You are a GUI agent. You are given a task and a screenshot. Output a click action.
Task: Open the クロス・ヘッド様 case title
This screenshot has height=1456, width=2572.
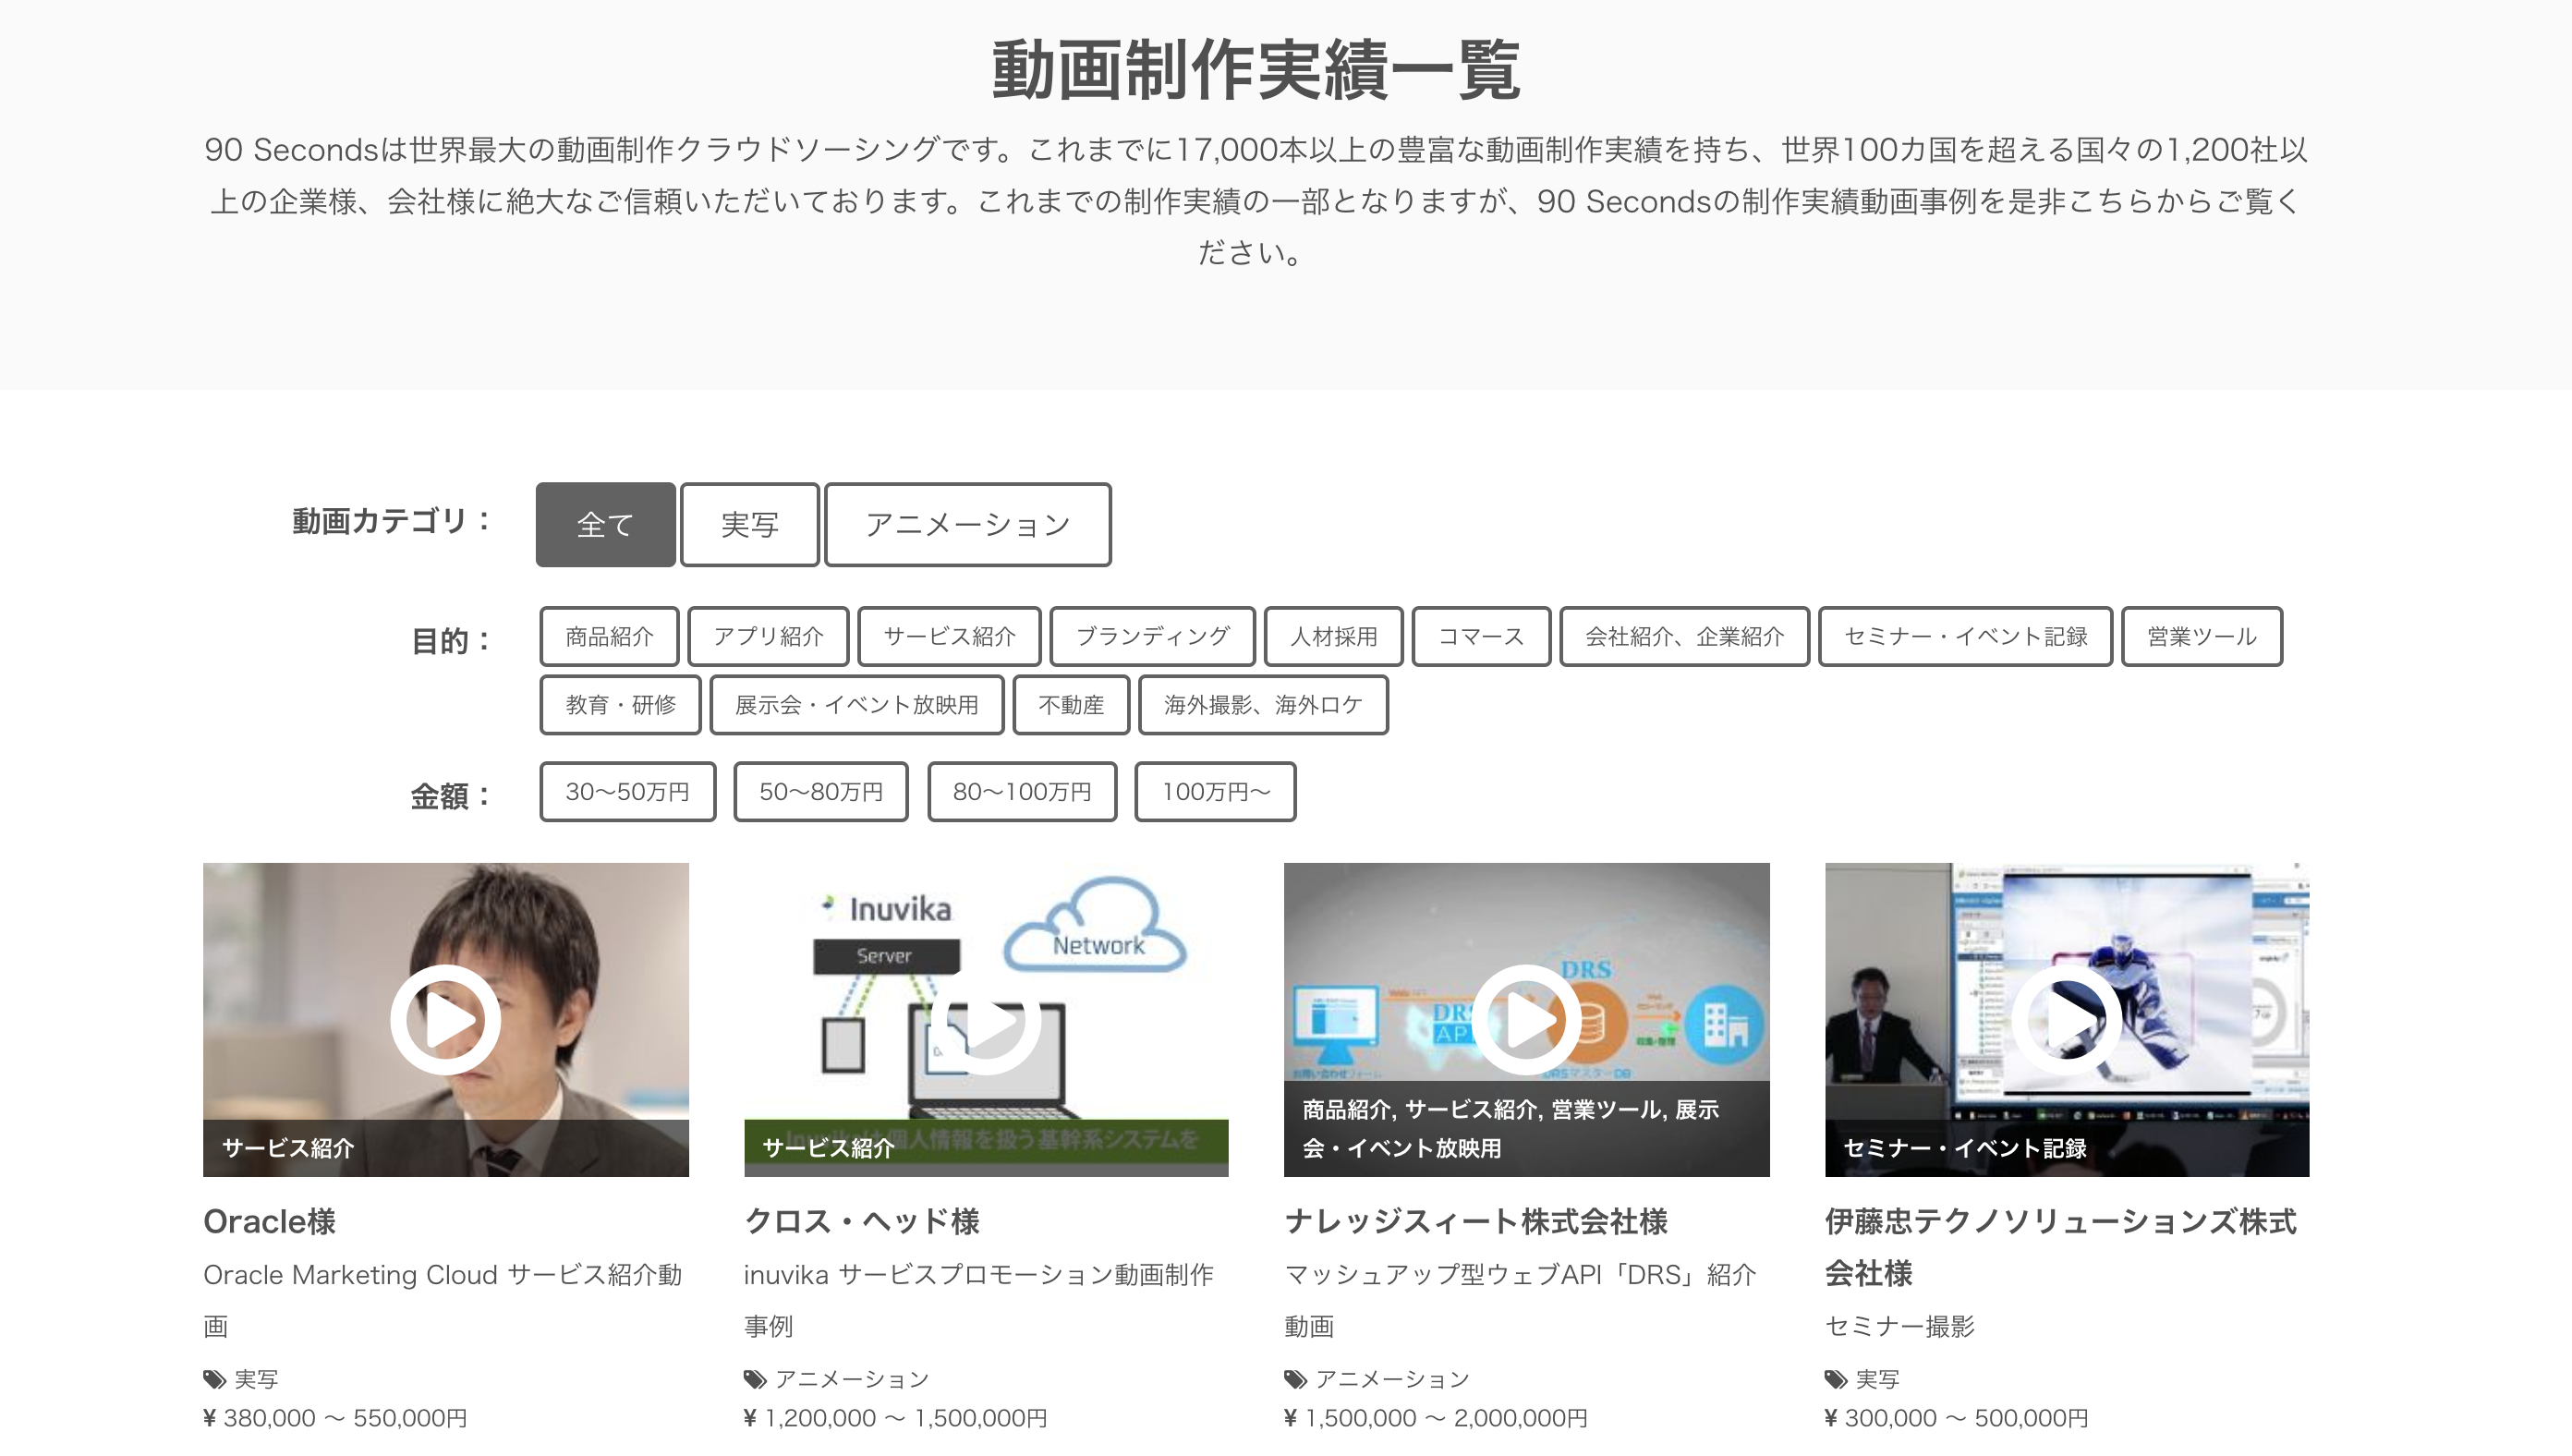tap(861, 1221)
